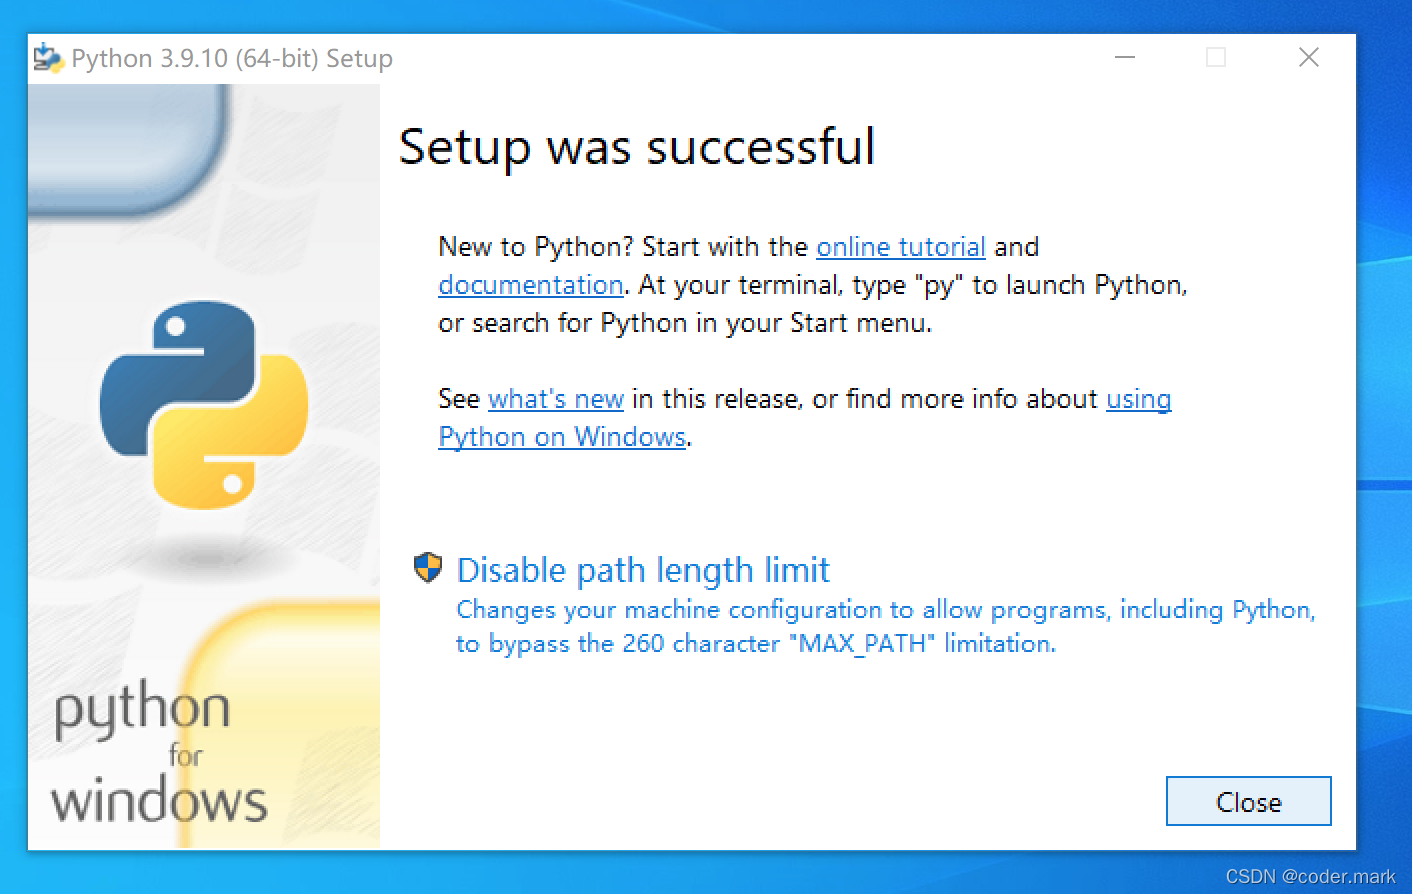Click the Python logo graphic

pyautogui.click(x=204, y=405)
